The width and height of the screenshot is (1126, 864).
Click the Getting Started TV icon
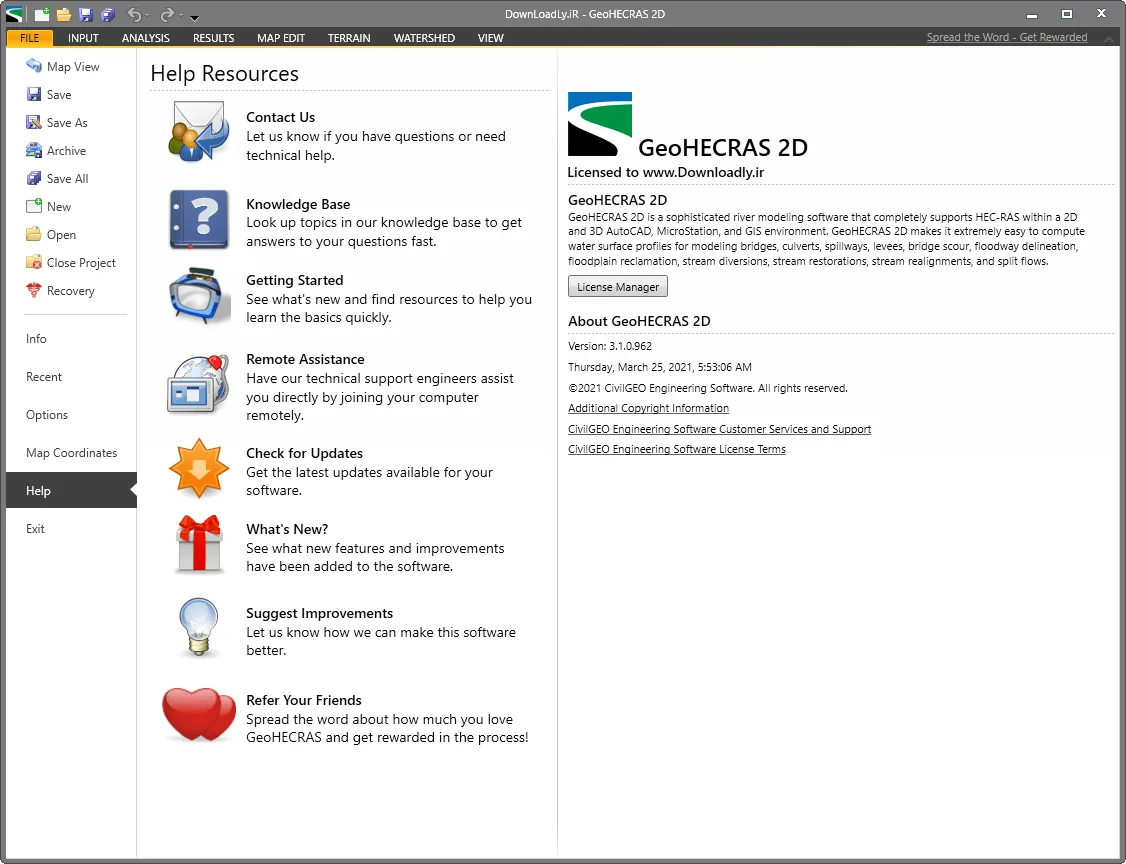tap(199, 296)
